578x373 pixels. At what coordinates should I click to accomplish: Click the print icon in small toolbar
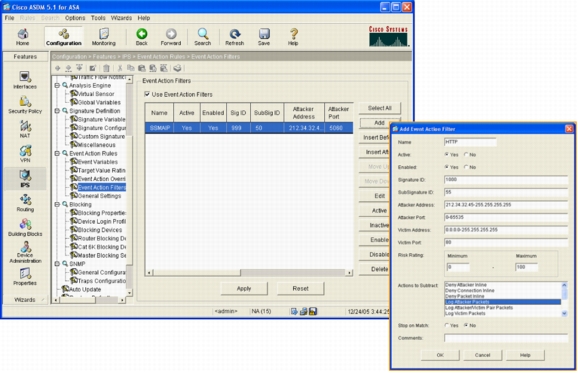pyautogui.click(x=177, y=68)
